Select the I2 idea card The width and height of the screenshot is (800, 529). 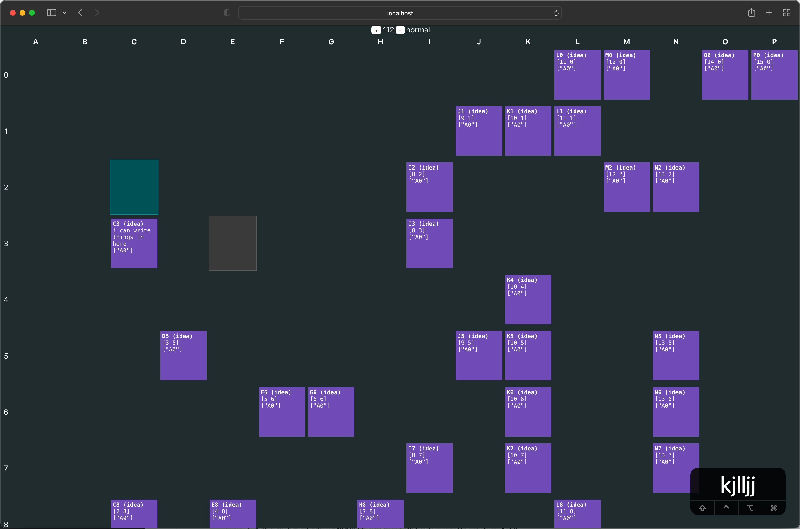429,187
